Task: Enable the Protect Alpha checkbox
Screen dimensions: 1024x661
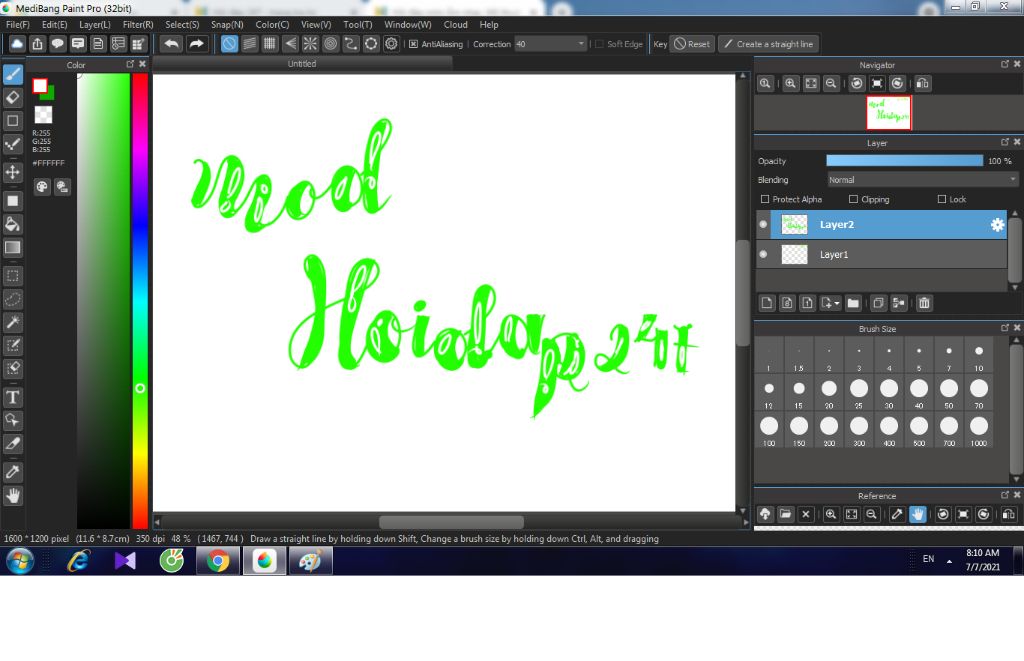Action: pos(765,199)
